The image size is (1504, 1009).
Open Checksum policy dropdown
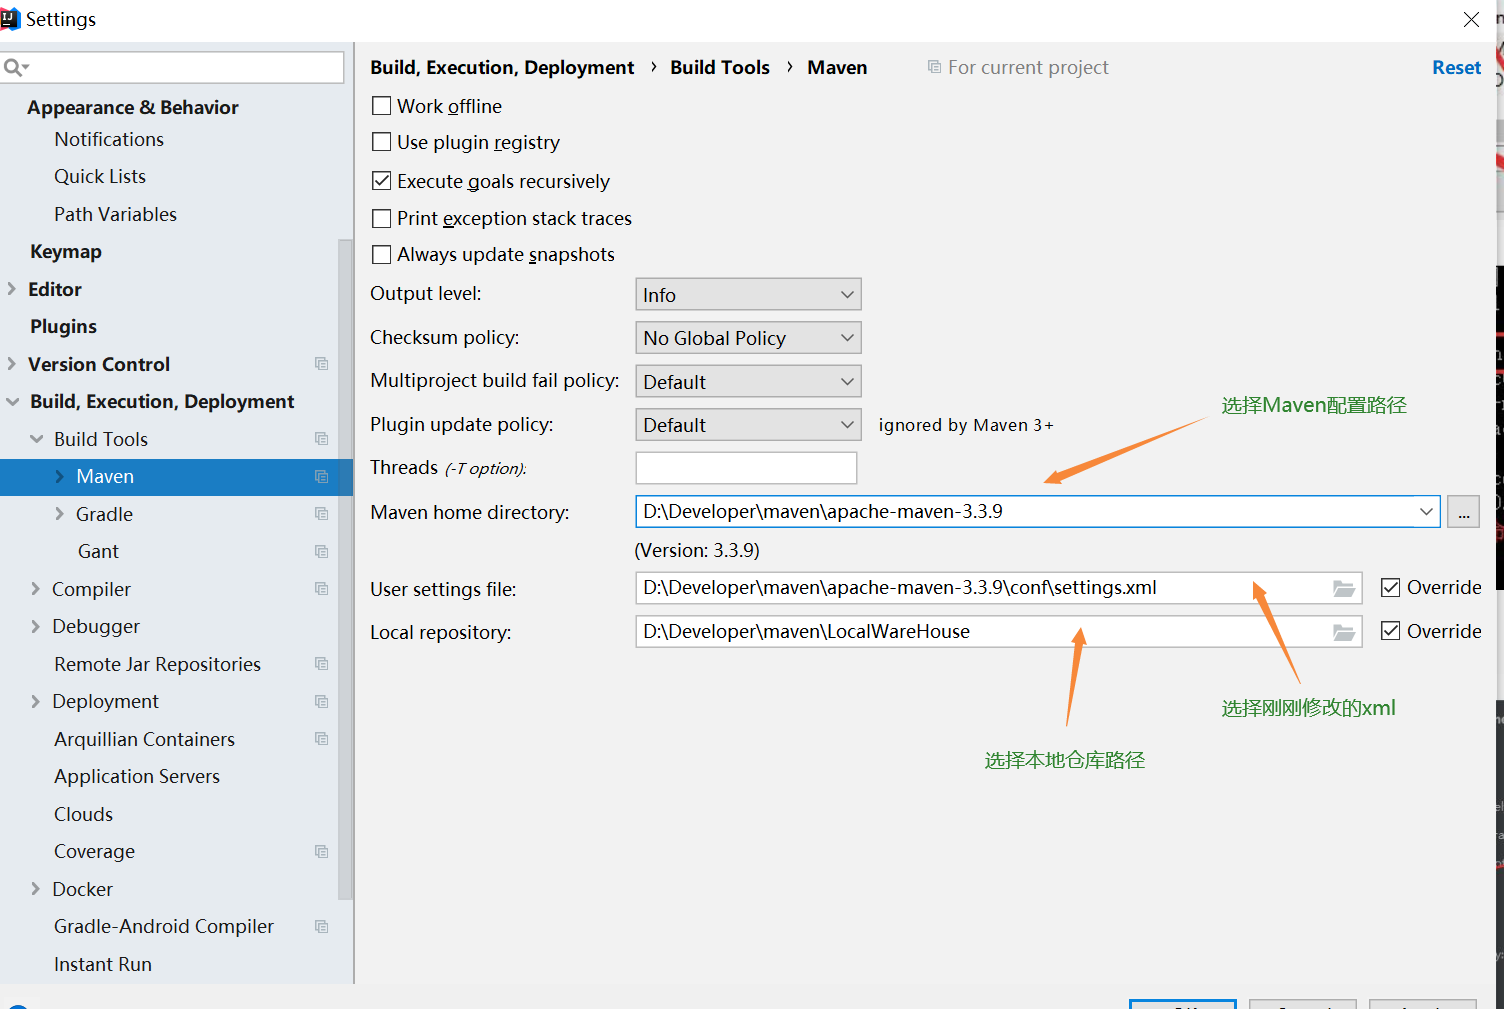[748, 338]
